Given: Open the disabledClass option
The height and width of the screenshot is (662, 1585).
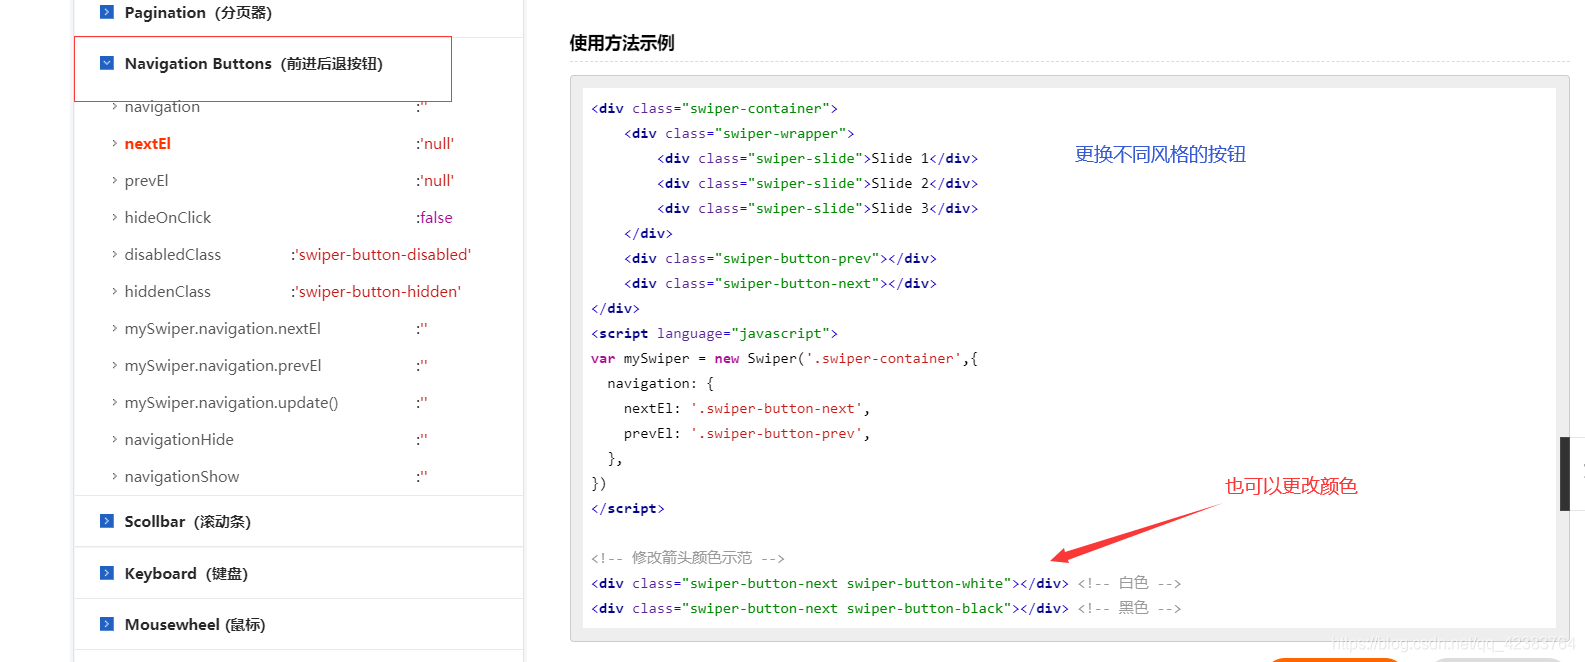Looking at the screenshot, I should (x=172, y=254).
